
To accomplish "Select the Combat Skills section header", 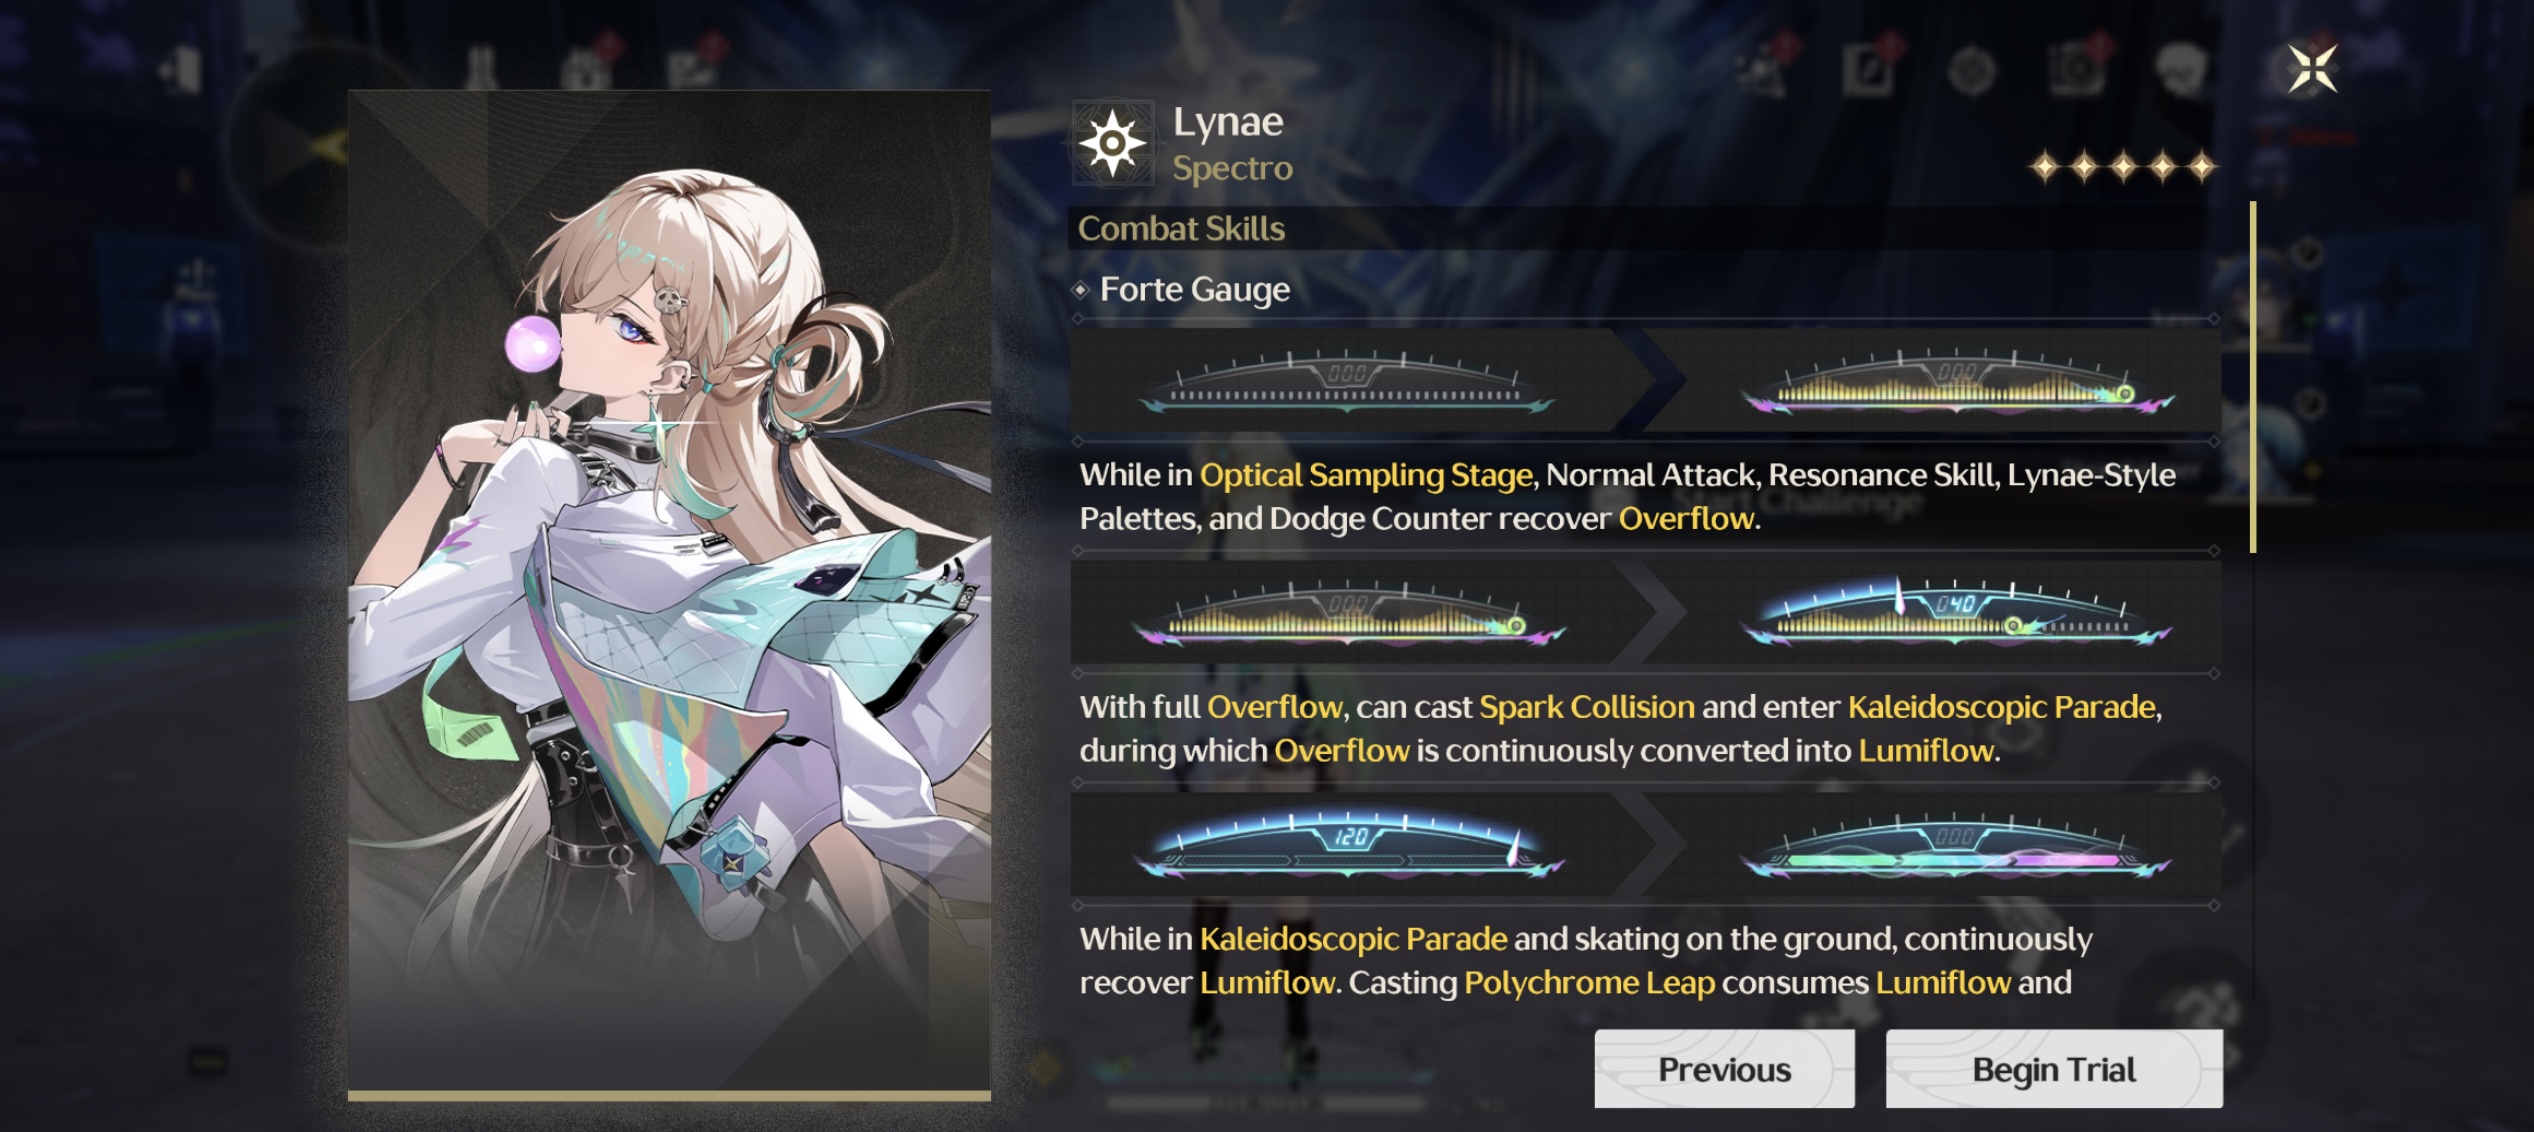I will point(1181,228).
